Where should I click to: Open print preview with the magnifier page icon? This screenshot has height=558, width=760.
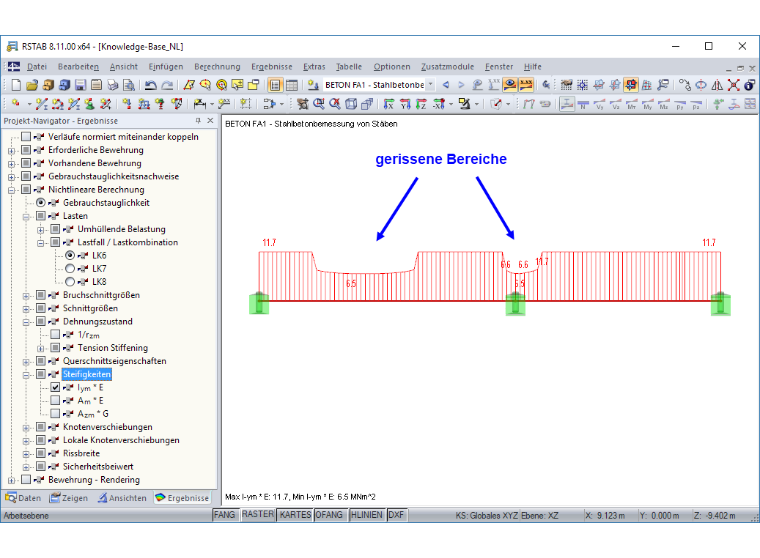coord(129,85)
